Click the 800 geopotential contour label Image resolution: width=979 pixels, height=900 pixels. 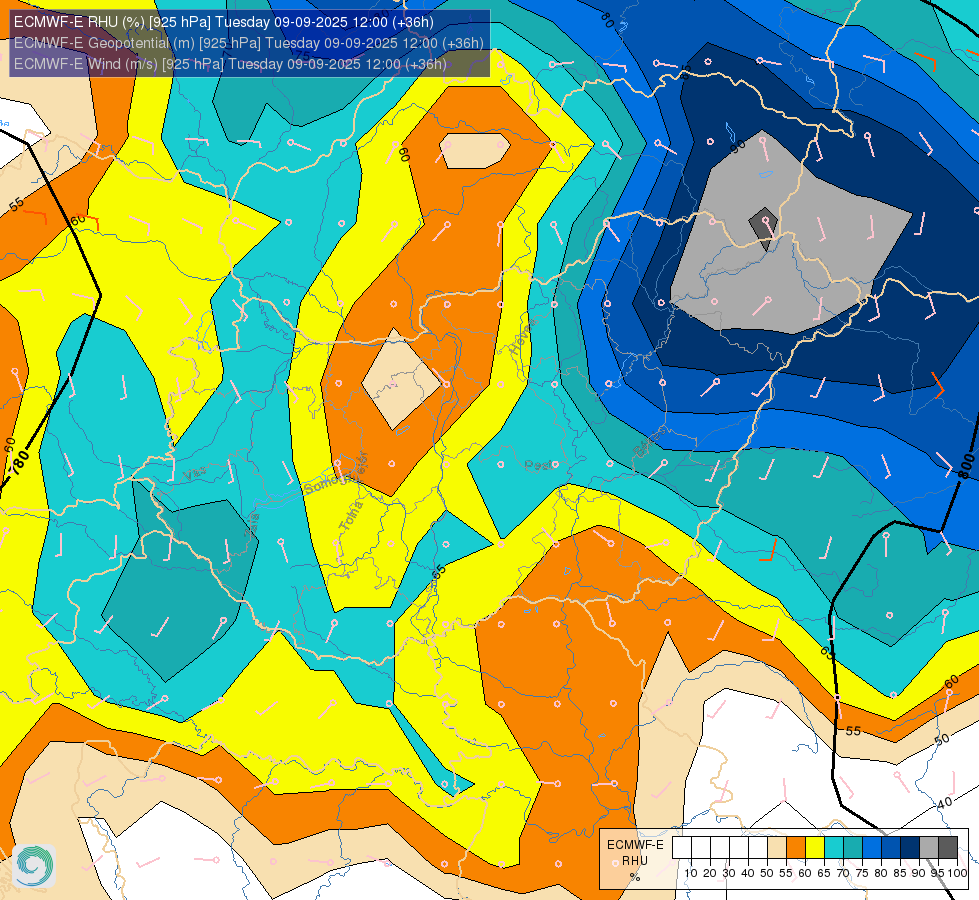[x=966, y=467]
